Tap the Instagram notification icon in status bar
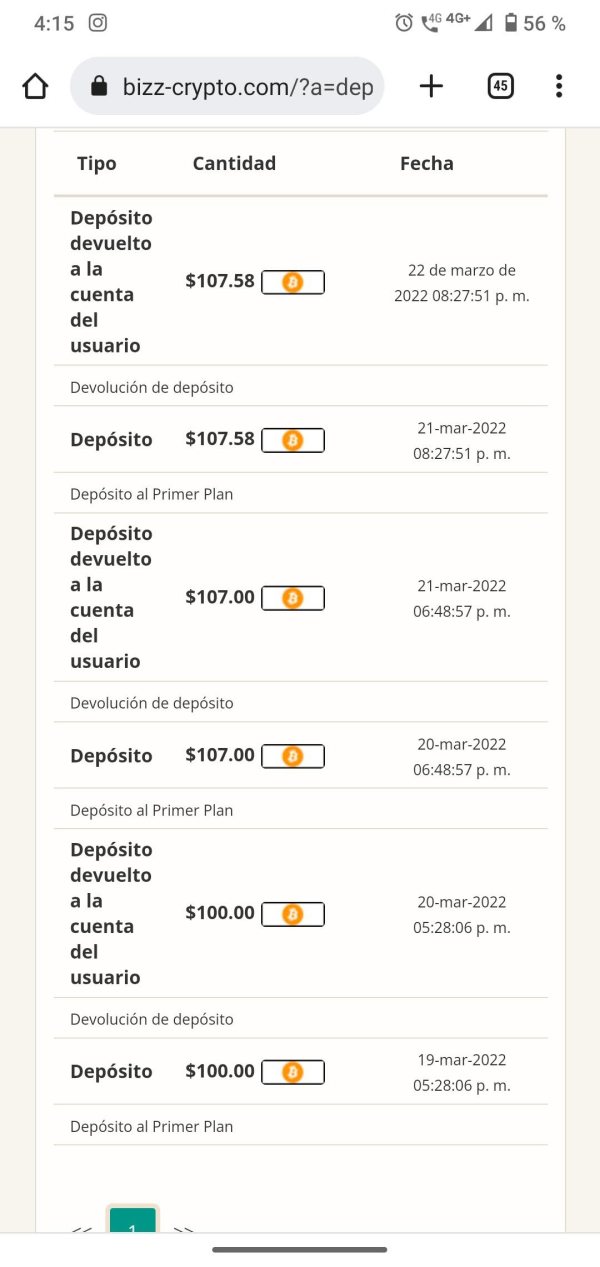The height and width of the screenshot is (1267, 600). tap(98, 23)
